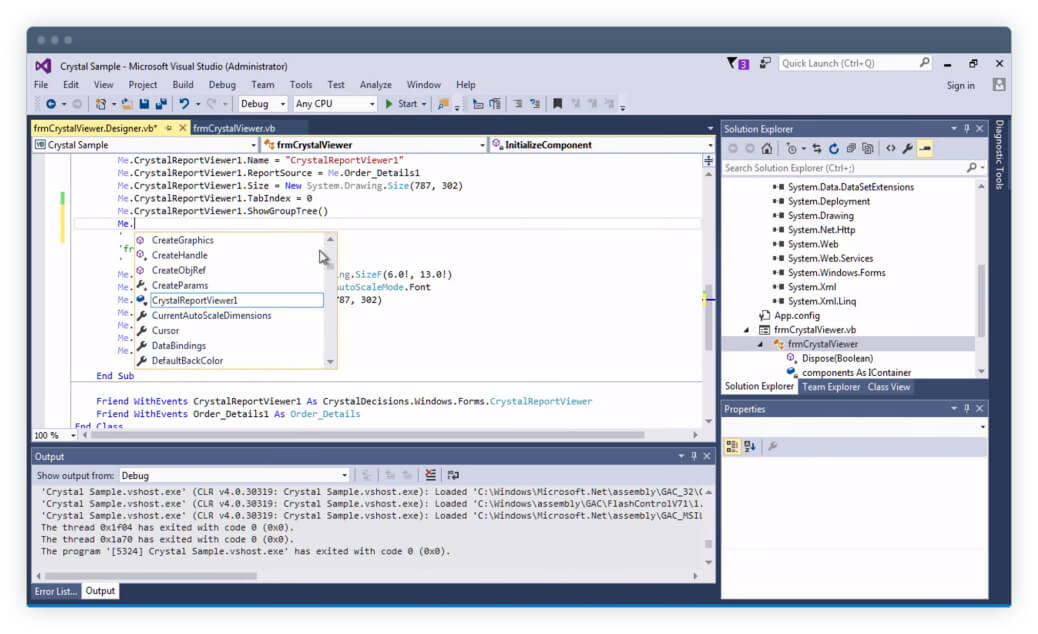
Task: Collapse the frmCrystalViewer.vb tree node
Action: point(747,330)
